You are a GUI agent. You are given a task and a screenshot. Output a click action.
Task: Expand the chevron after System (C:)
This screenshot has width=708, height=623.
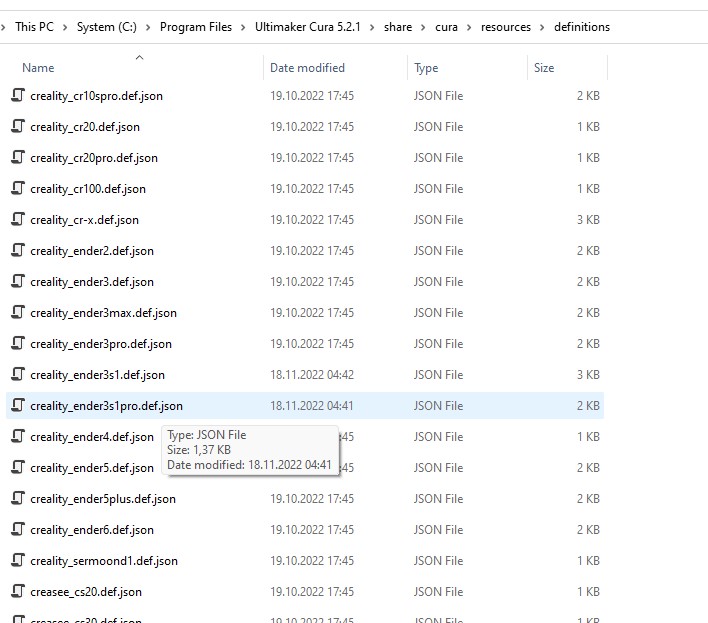[148, 28]
